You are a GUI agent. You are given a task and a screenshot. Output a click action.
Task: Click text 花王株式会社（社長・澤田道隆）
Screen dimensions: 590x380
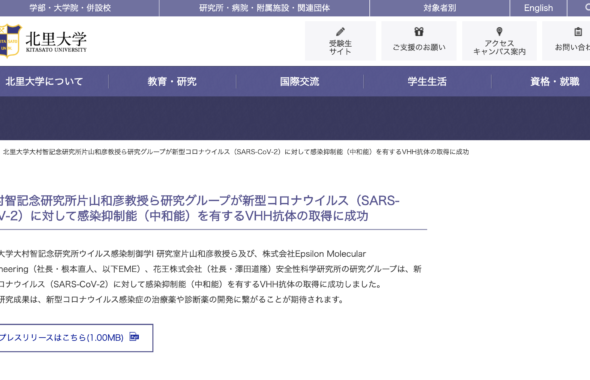[212, 269]
